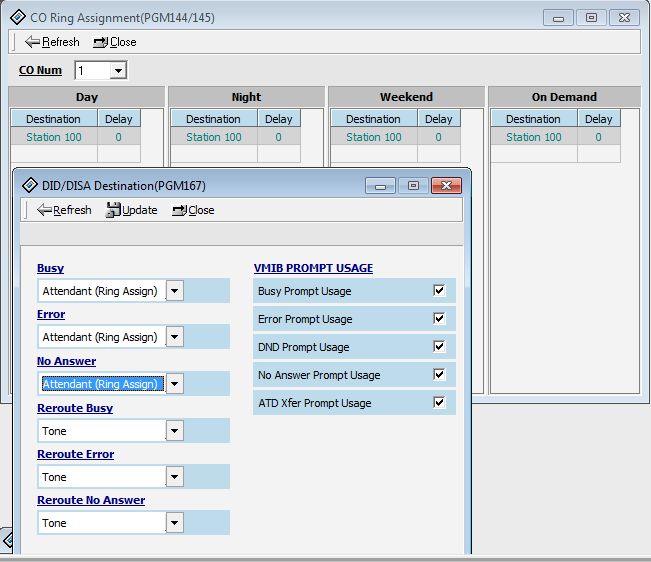This screenshot has height=562, width=651.
Task: Maximize the DID/DISA Destination window
Action: point(412,186)
